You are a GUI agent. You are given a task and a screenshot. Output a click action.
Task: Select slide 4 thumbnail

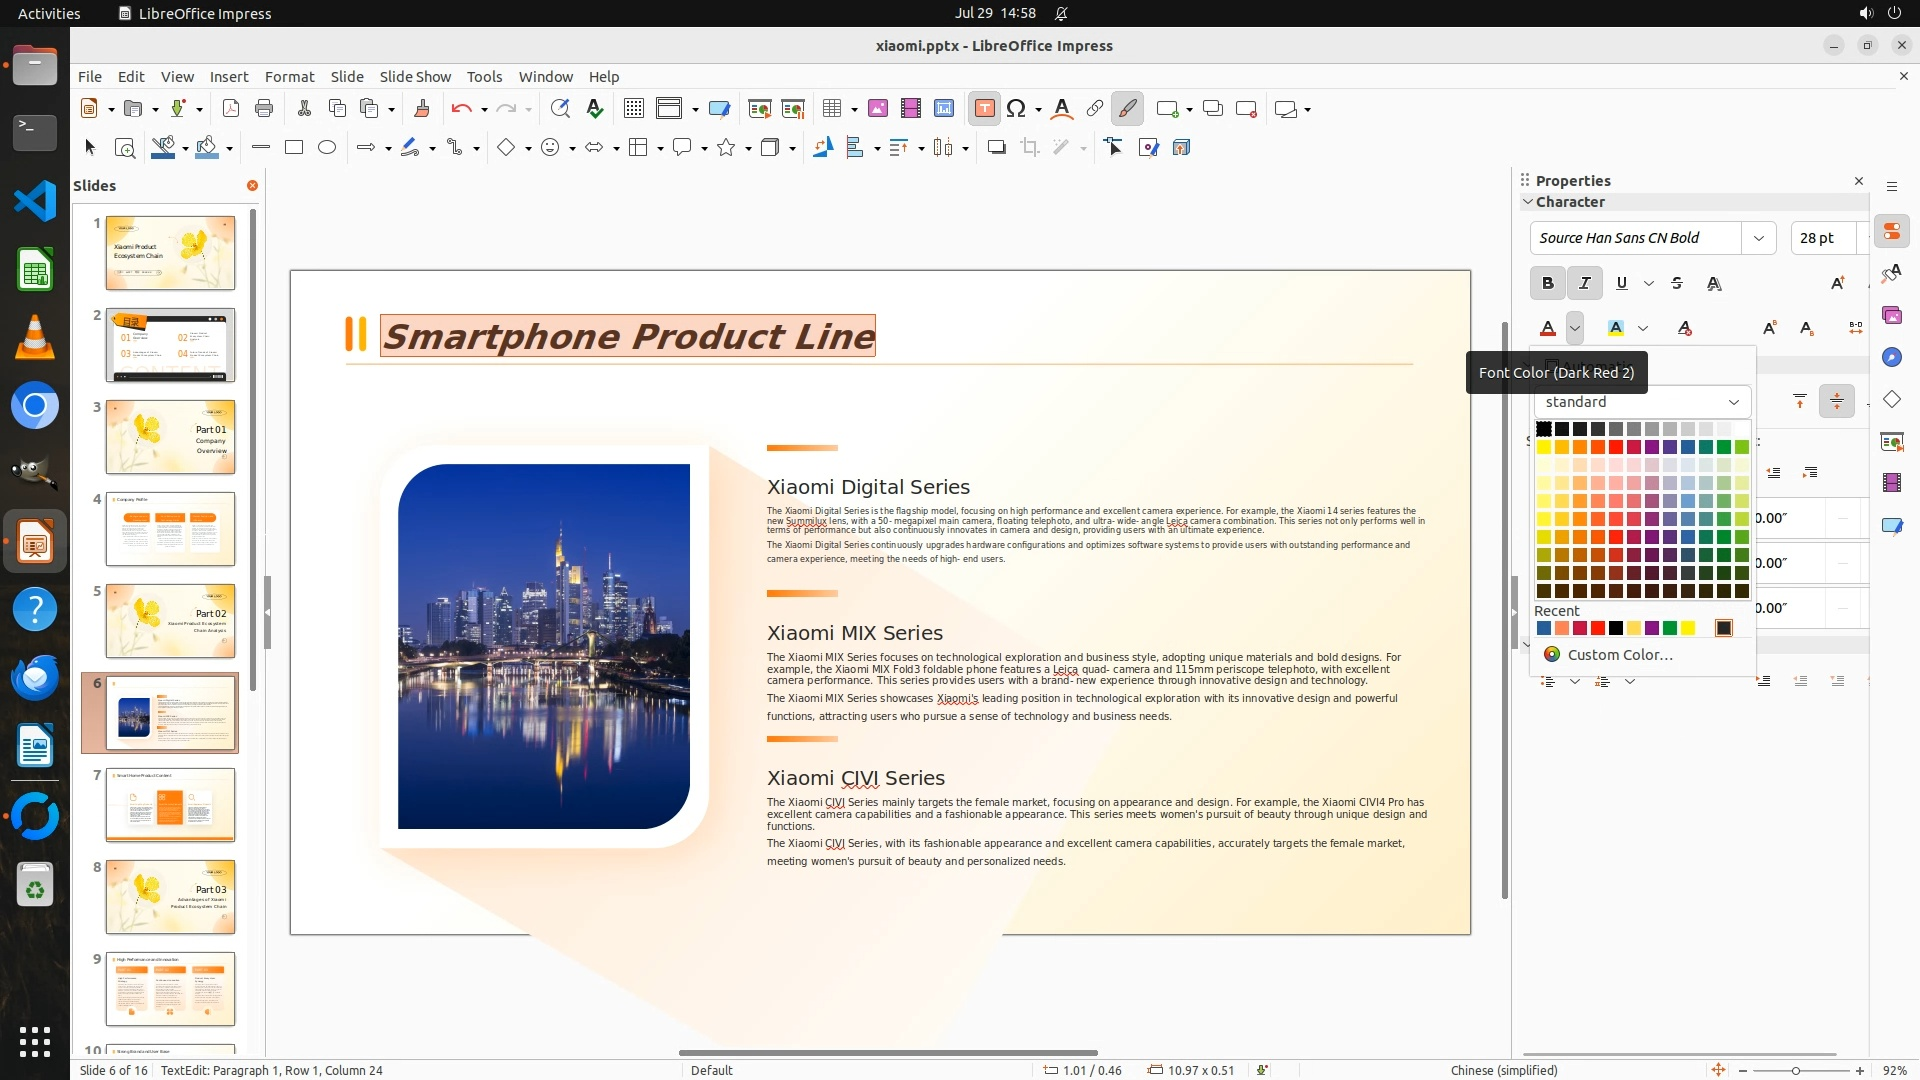coord(170,528)
